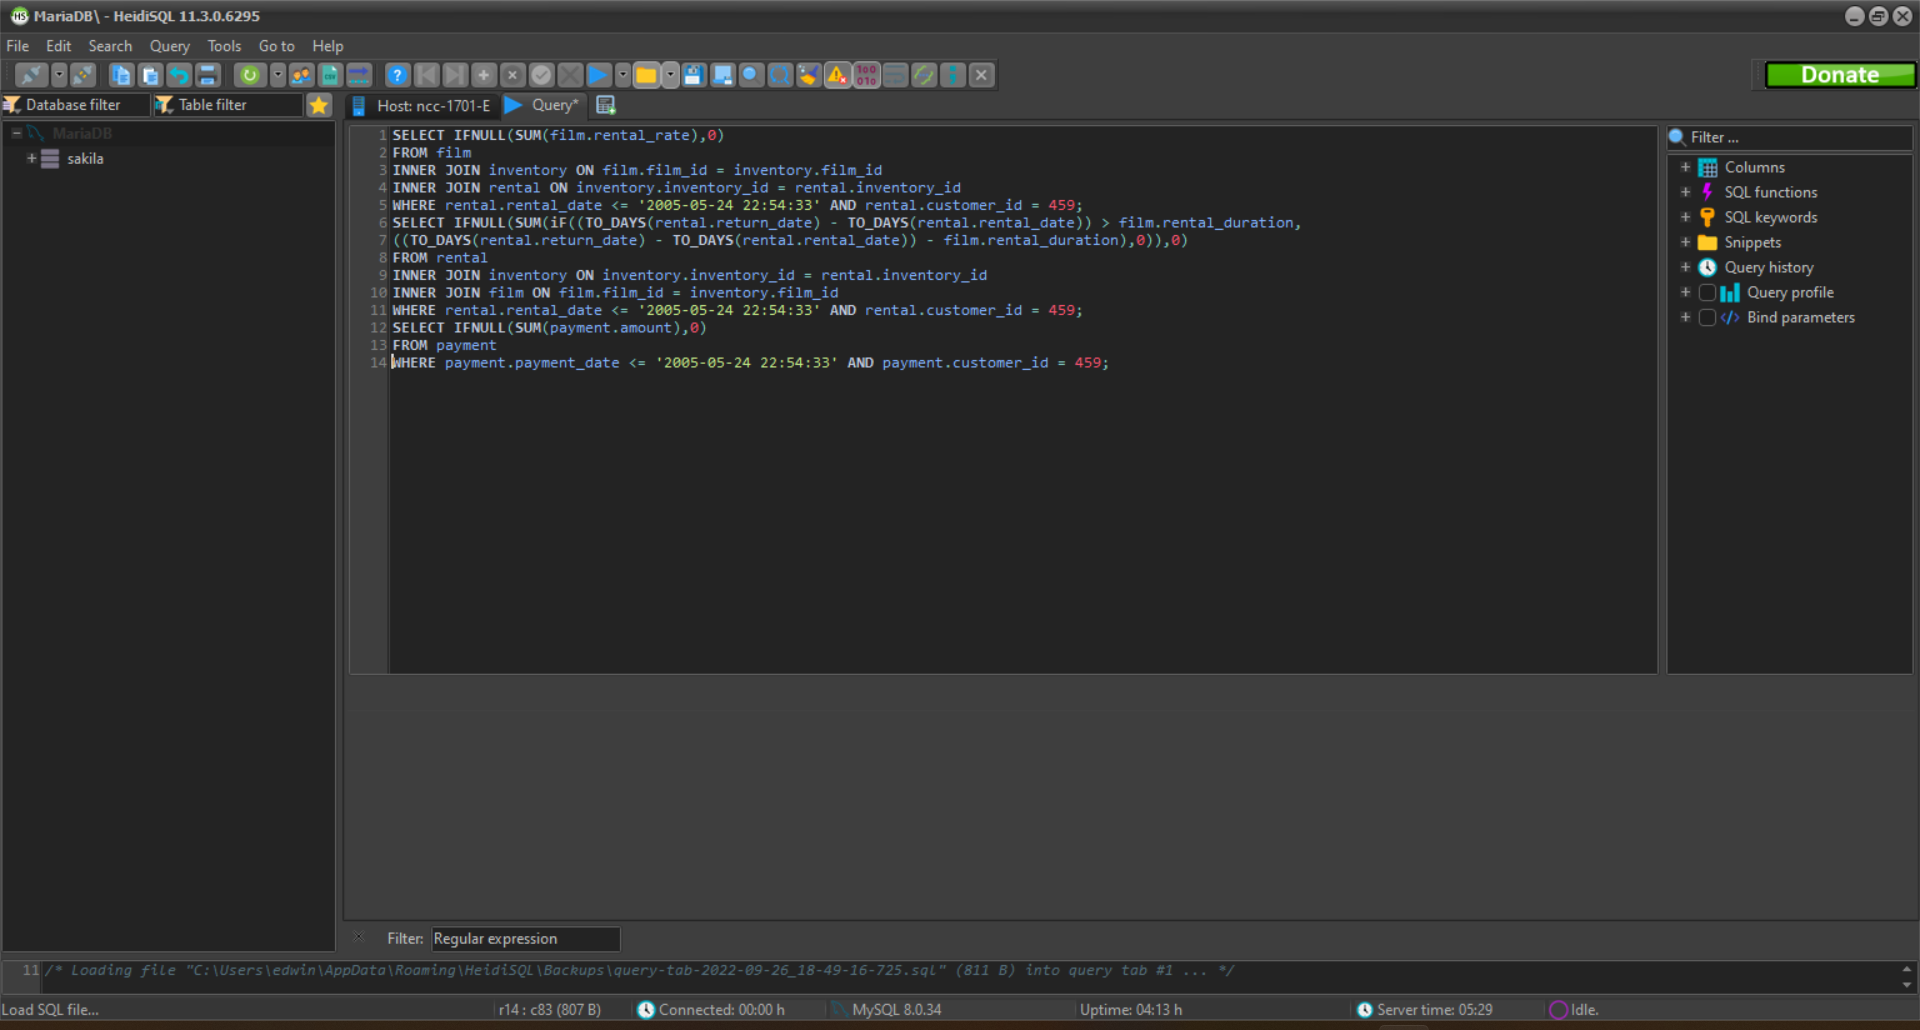This screenshot has height=1030, width=1920.
Task: Refresh the database tree
Action: tap(250, 75)
